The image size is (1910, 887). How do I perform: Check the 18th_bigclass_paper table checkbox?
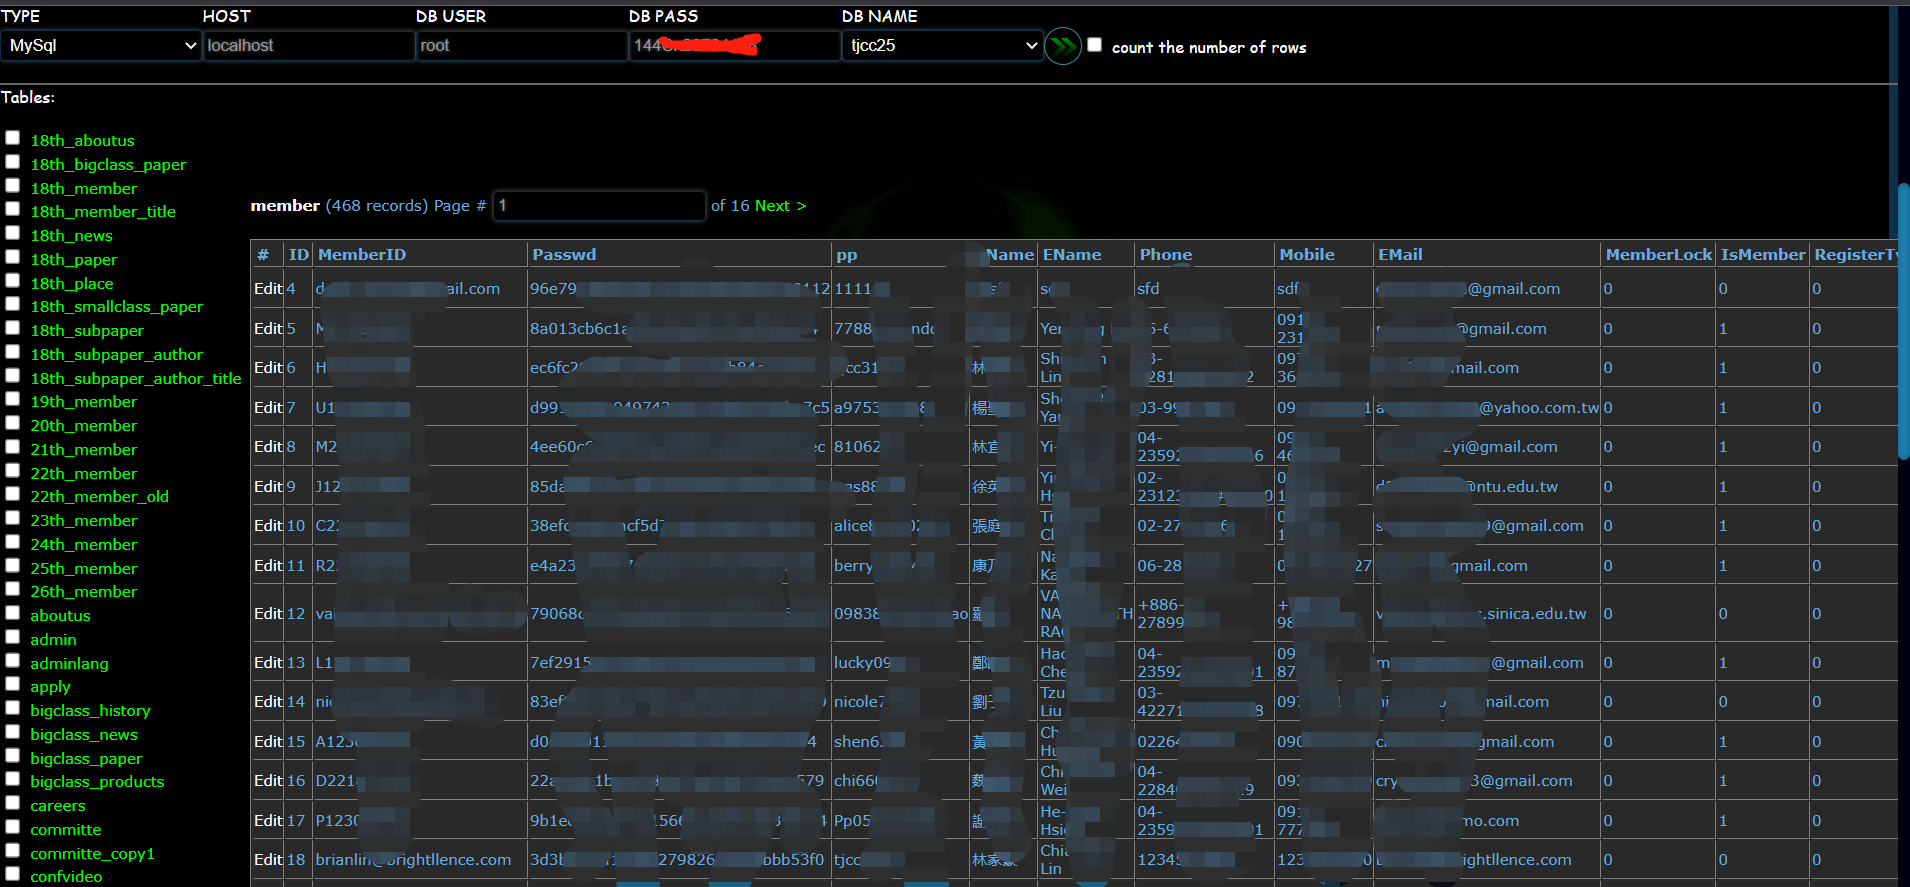13,162
